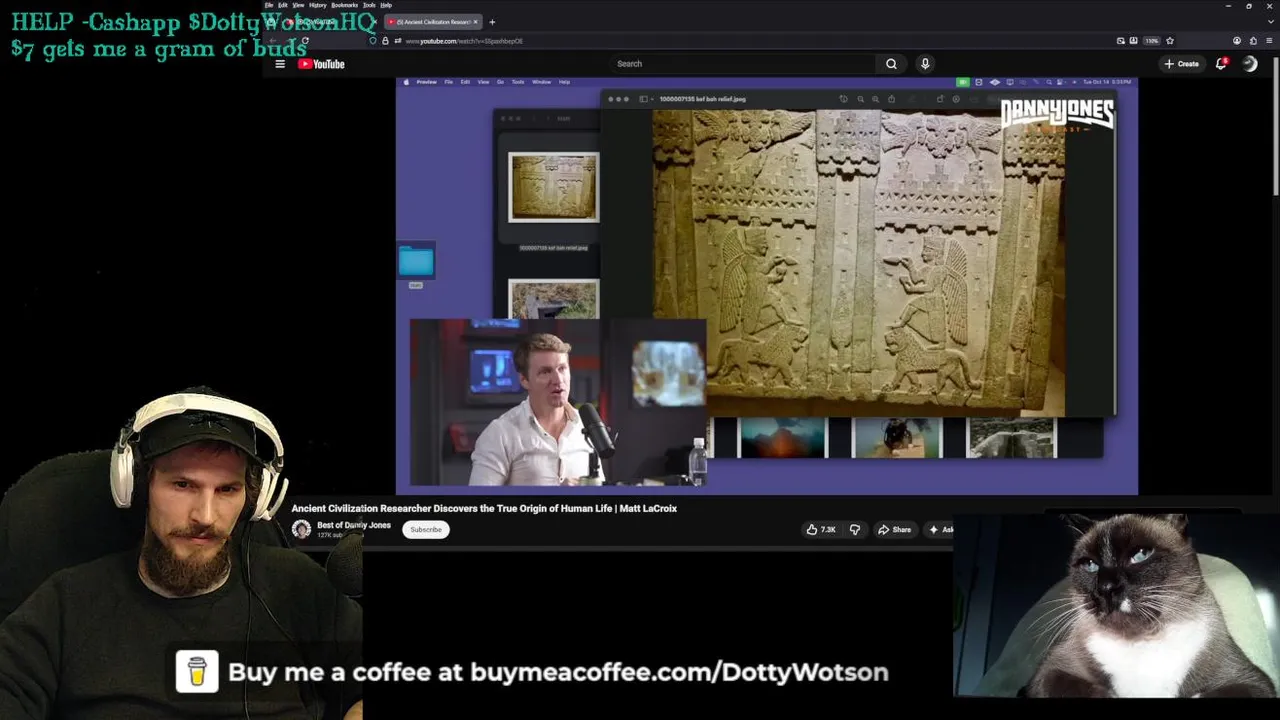Image resolution: width=1280 pixels, height=720 pixels.
Task: Open the browser application menu
Action: tap(1270, 41)
